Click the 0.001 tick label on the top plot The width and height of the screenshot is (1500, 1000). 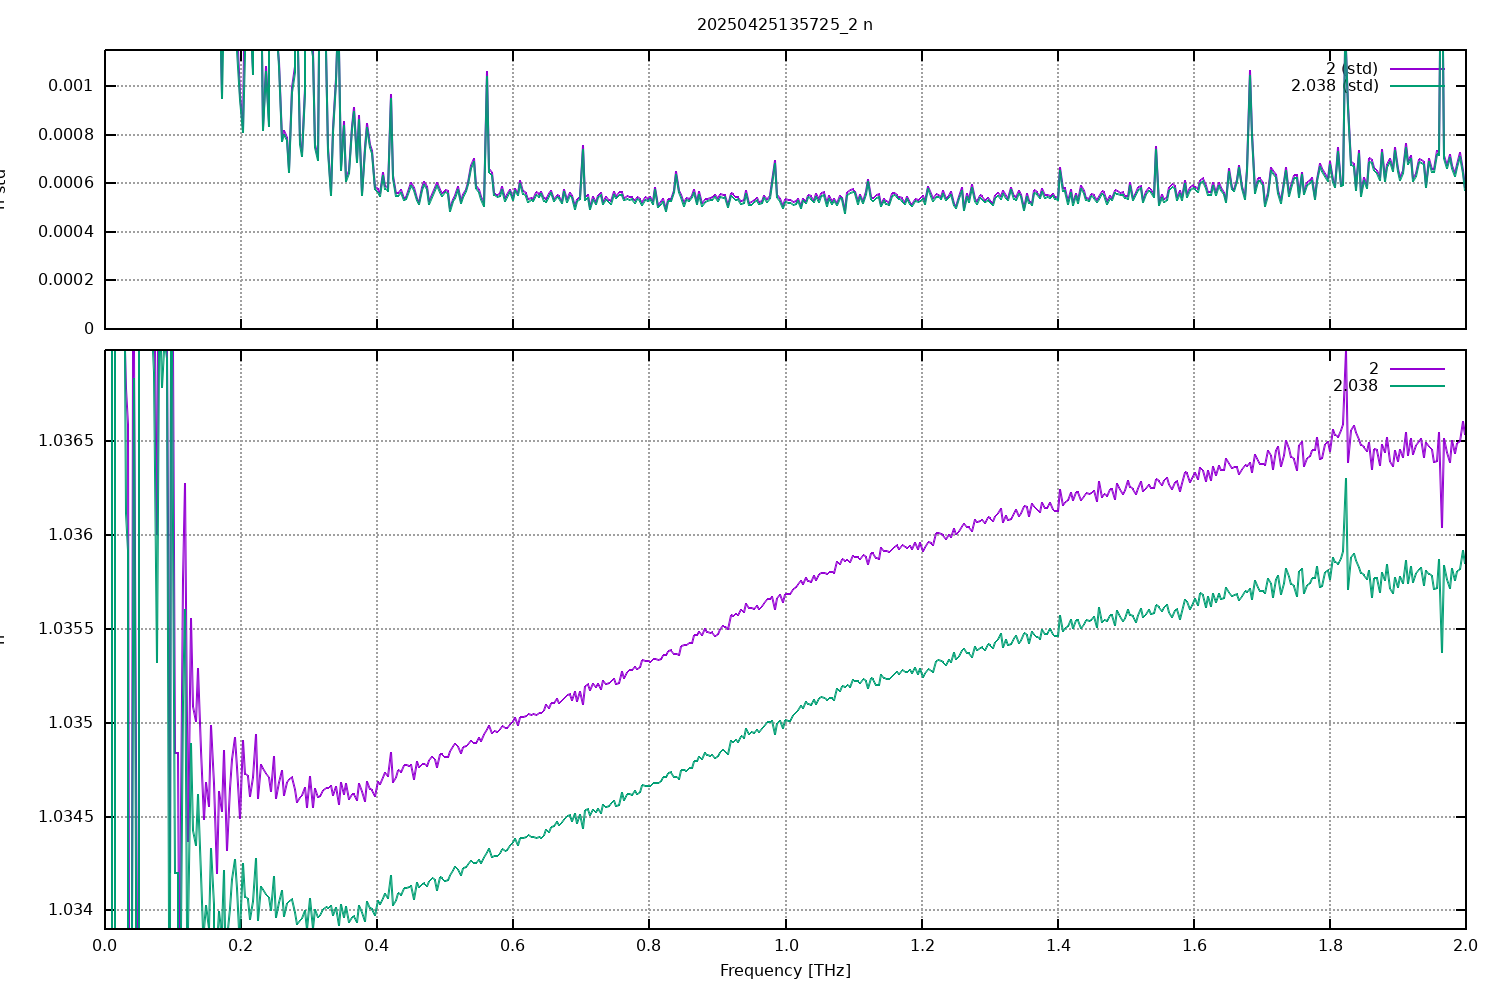coord(70,86)
